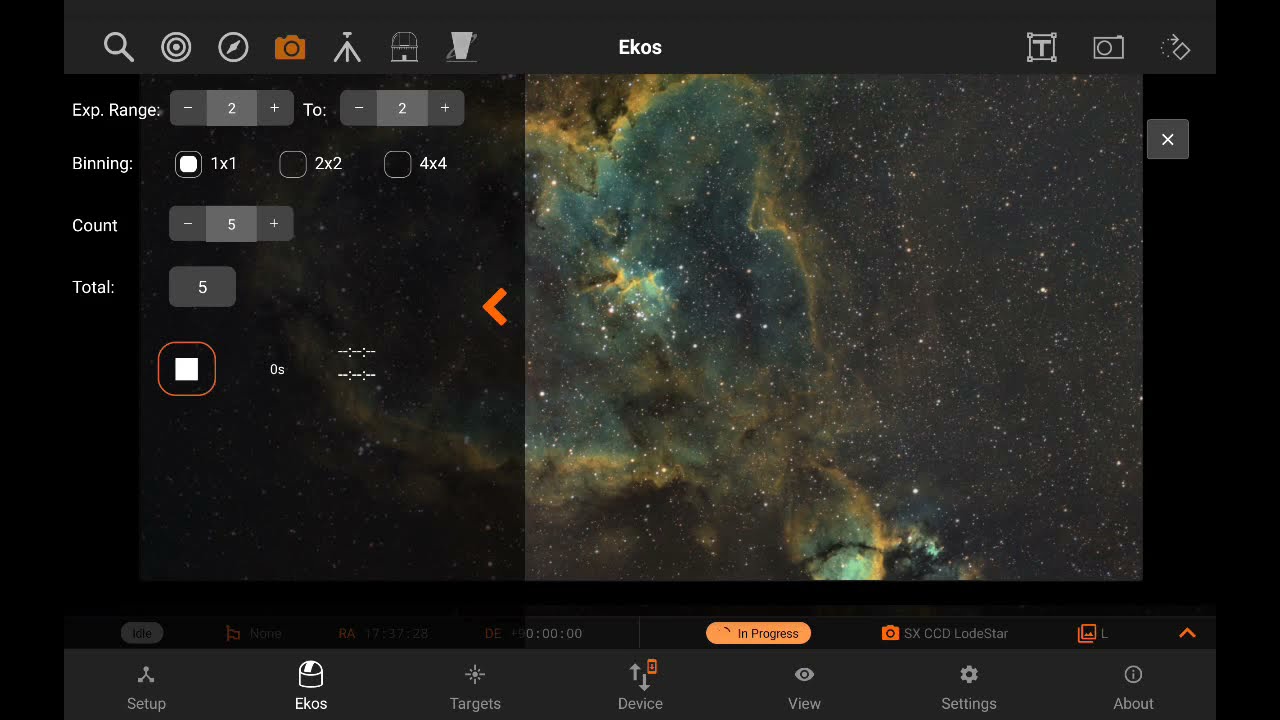Increase the Count value

pos(274,224)
